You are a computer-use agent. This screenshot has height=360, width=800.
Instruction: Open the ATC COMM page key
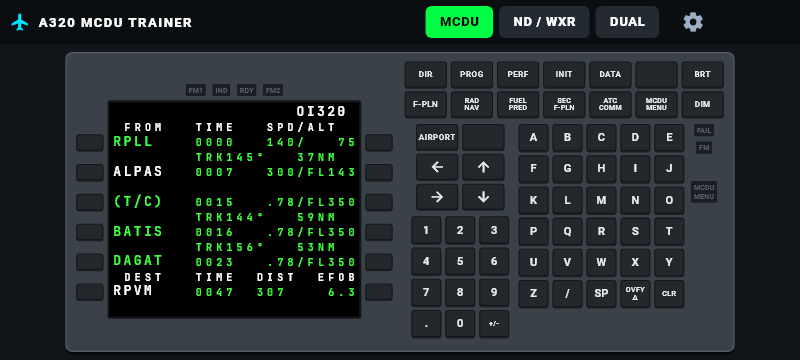[x=610, y=105]
